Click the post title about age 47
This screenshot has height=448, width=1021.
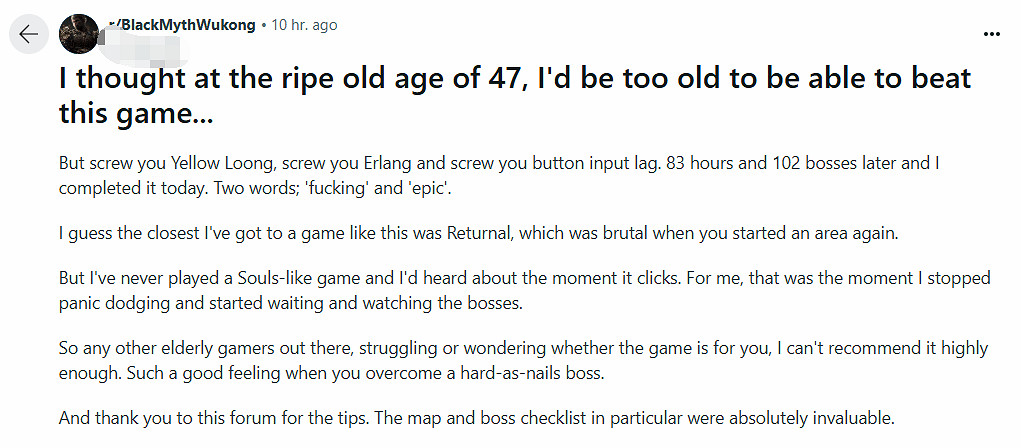click(x=514, y=79)
